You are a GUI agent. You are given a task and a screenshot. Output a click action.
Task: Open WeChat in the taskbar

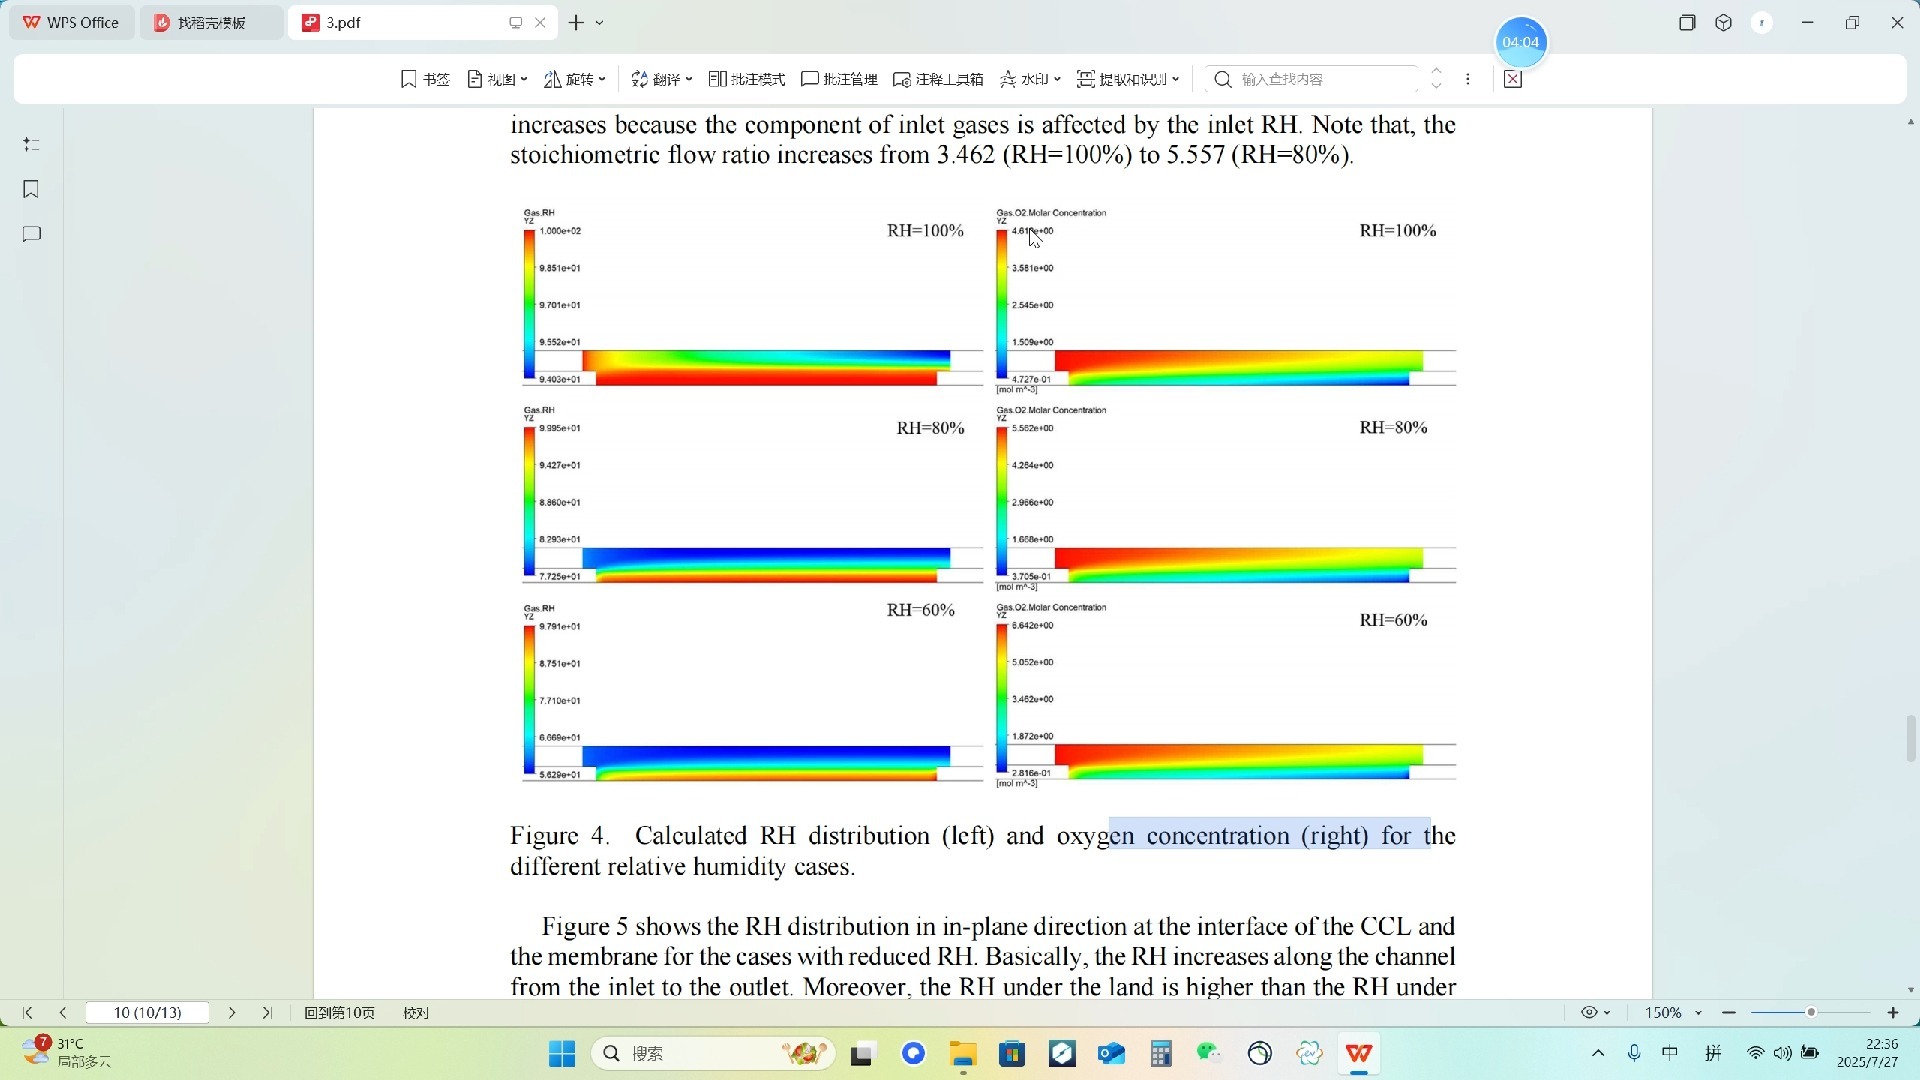point(1210,1054)
